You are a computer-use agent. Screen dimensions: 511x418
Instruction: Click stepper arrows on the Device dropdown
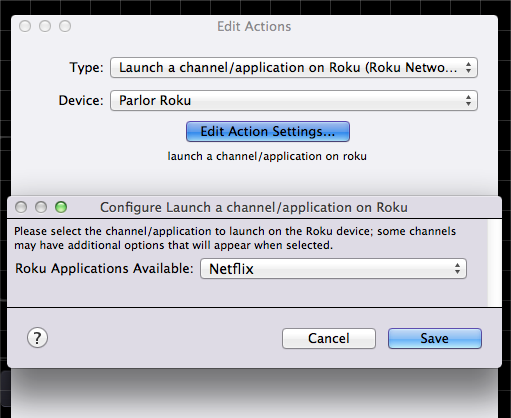click(468, 100)
